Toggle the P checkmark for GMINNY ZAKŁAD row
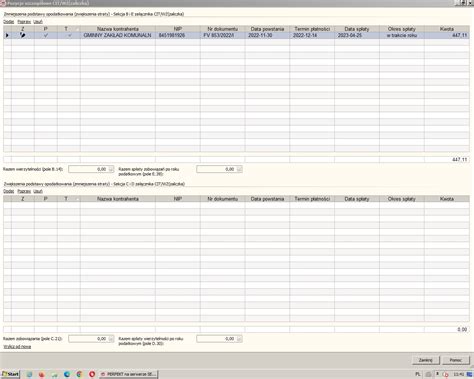Image resolution: width=474 pixels, height=379 pixels. [x=46, y=35]
